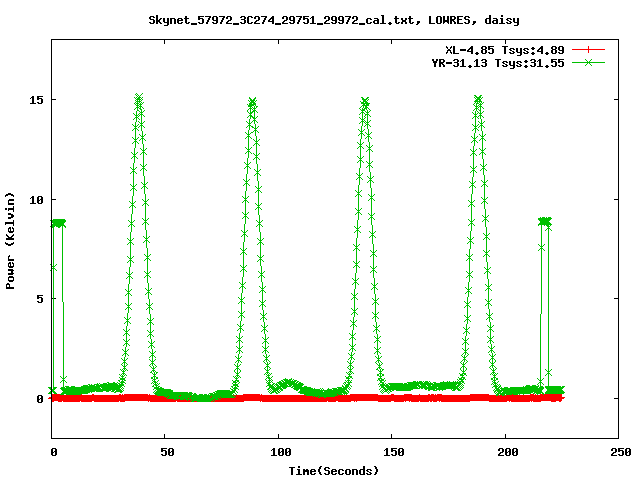Click the Power (Kelvin) y-axis label

[x=10, y=241]
